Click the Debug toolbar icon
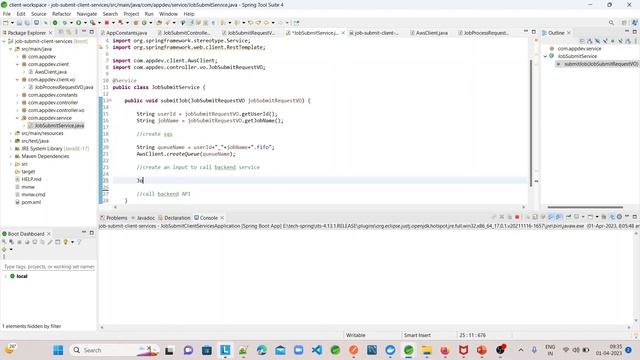The height and width of the screenshot is (360, 640). pyautogui.click(x=64, y=23)
